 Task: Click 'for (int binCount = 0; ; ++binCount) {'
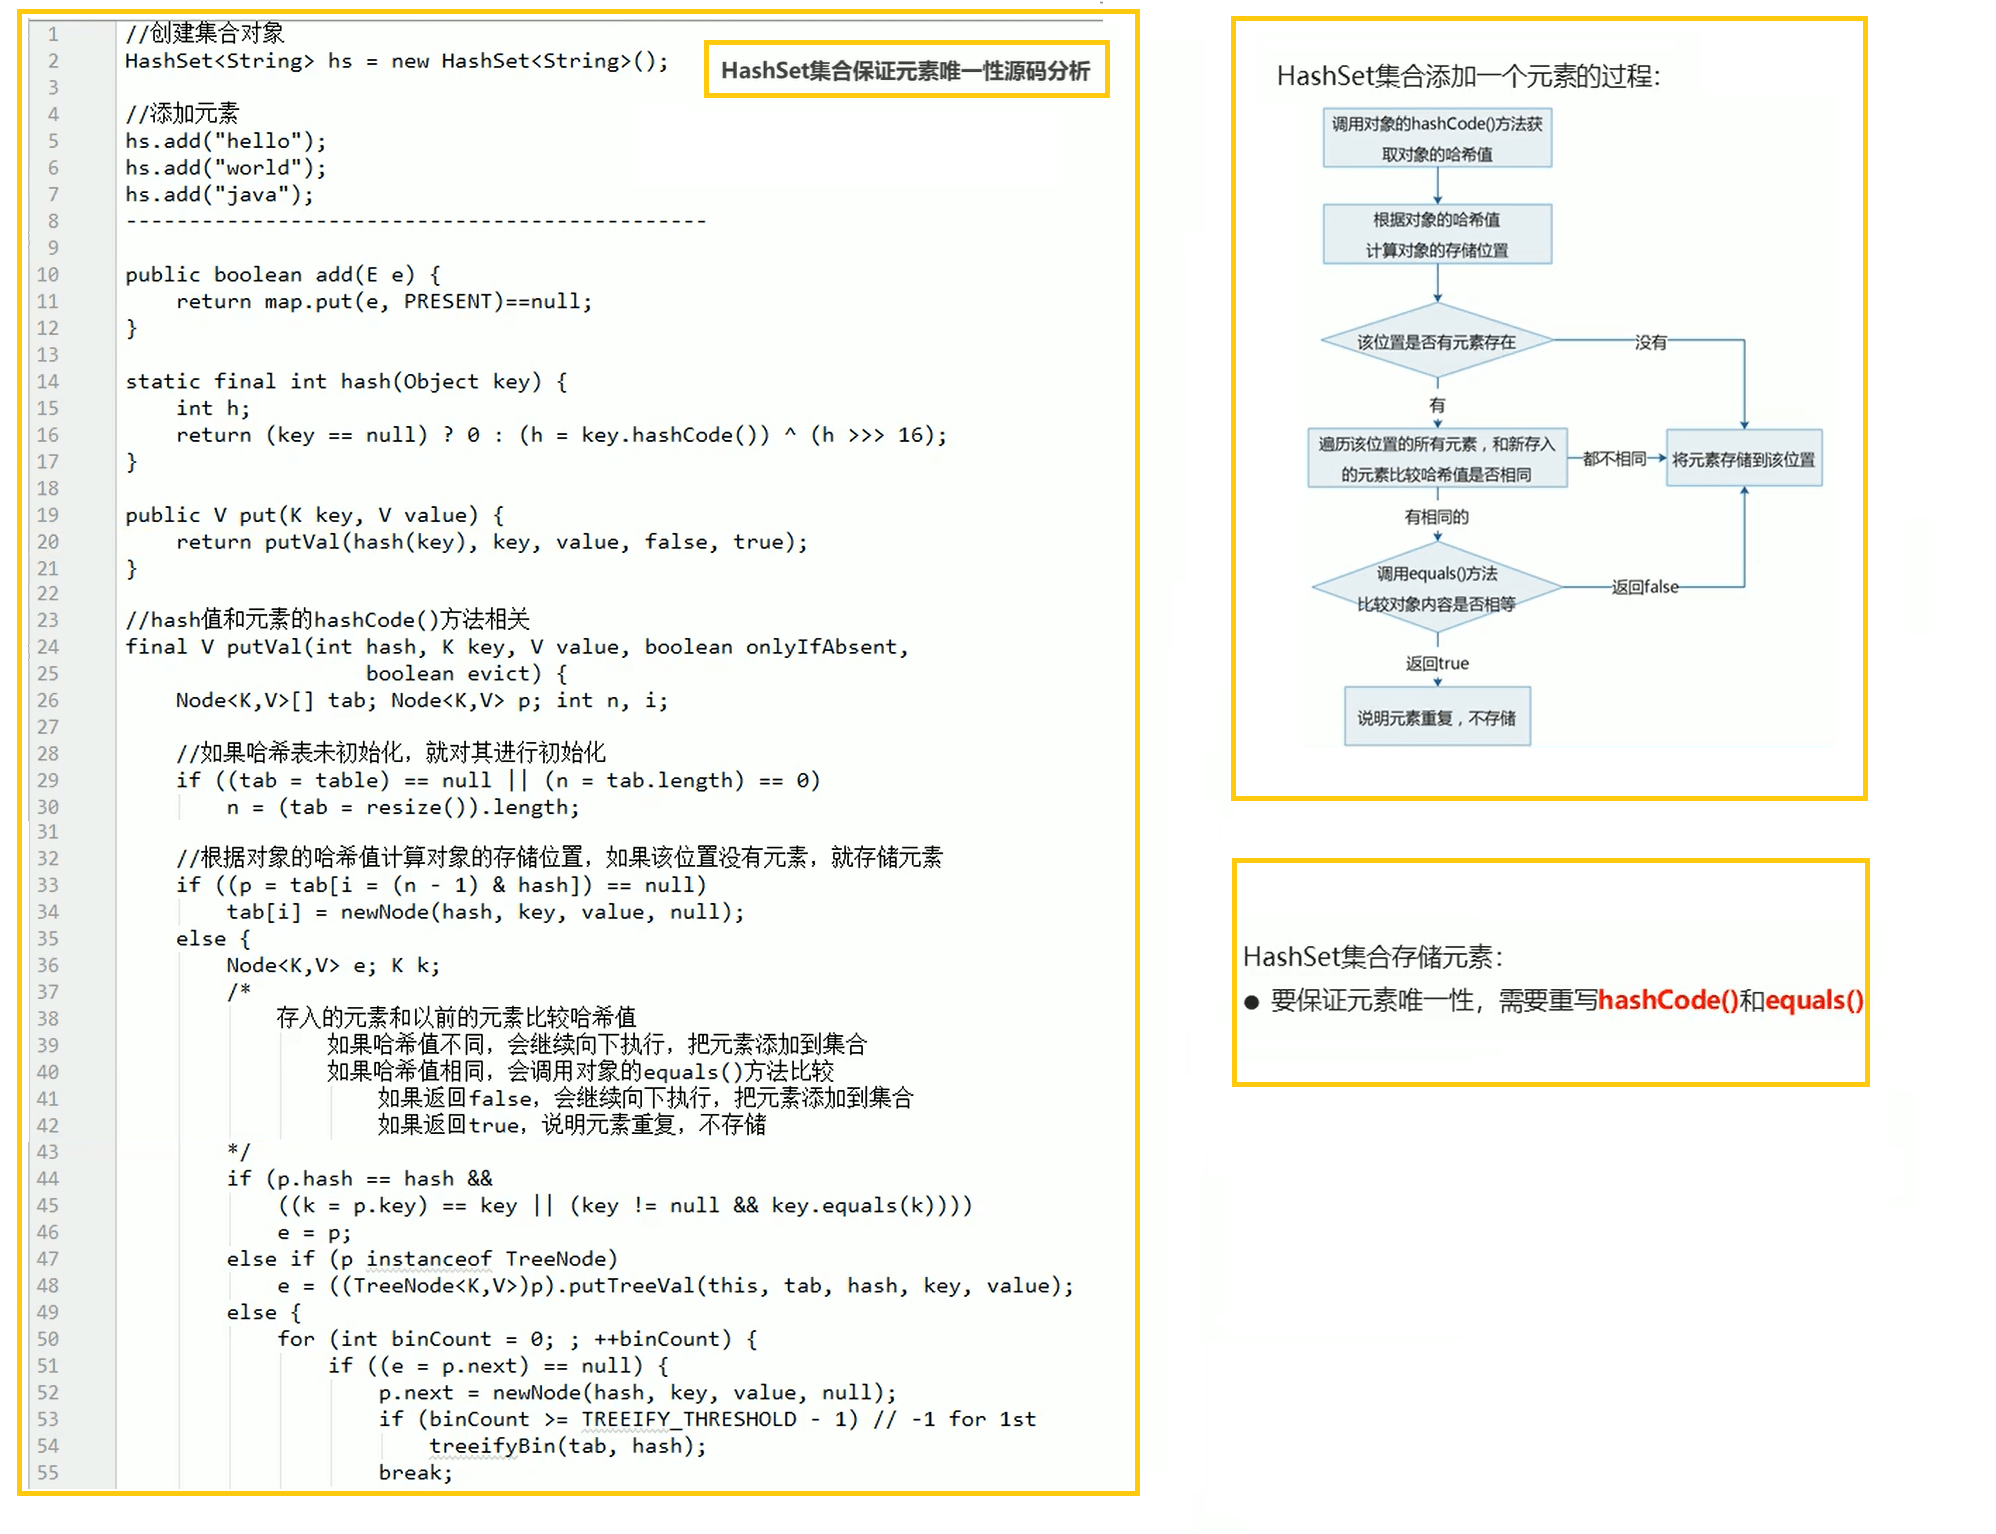point(517,1340)
